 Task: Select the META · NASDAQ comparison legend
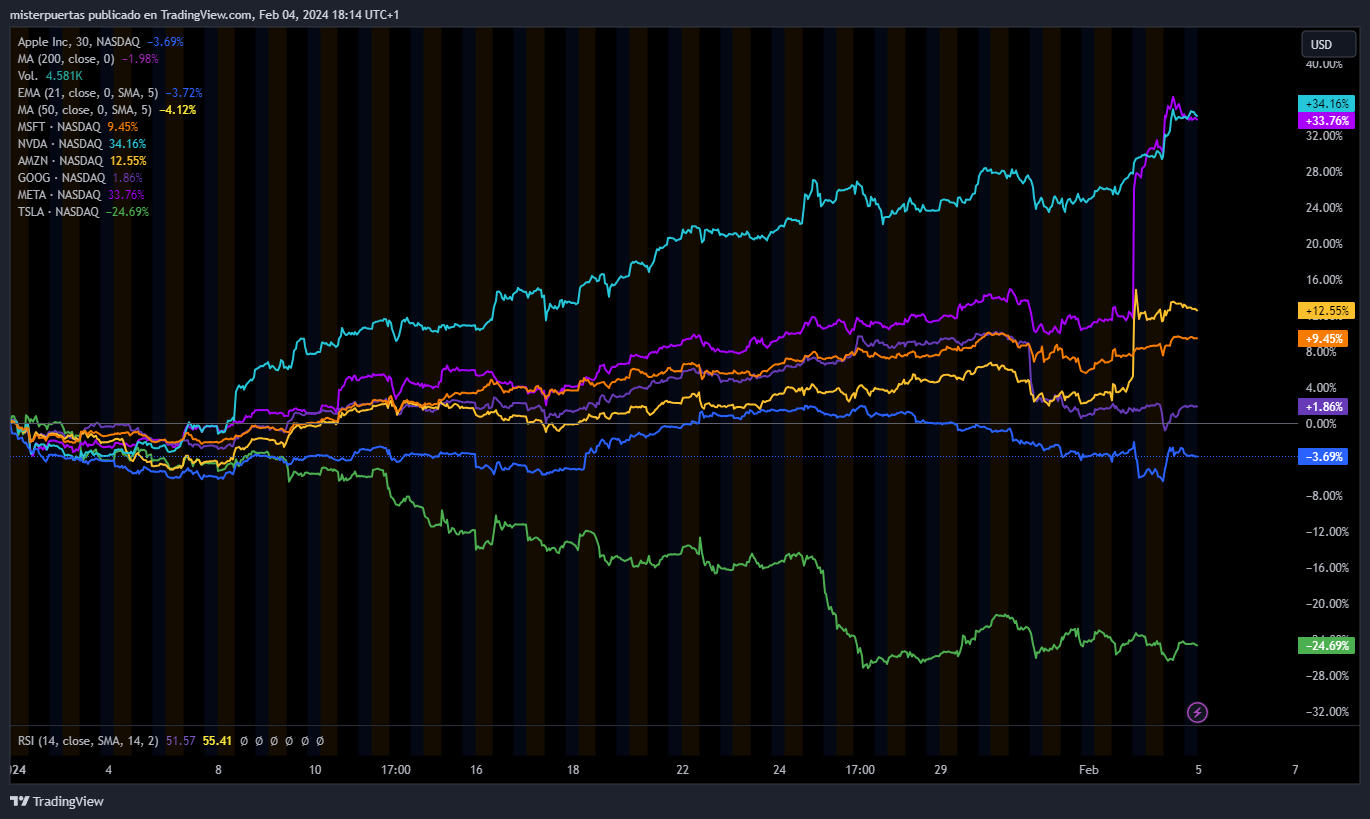tap(59, 195)
